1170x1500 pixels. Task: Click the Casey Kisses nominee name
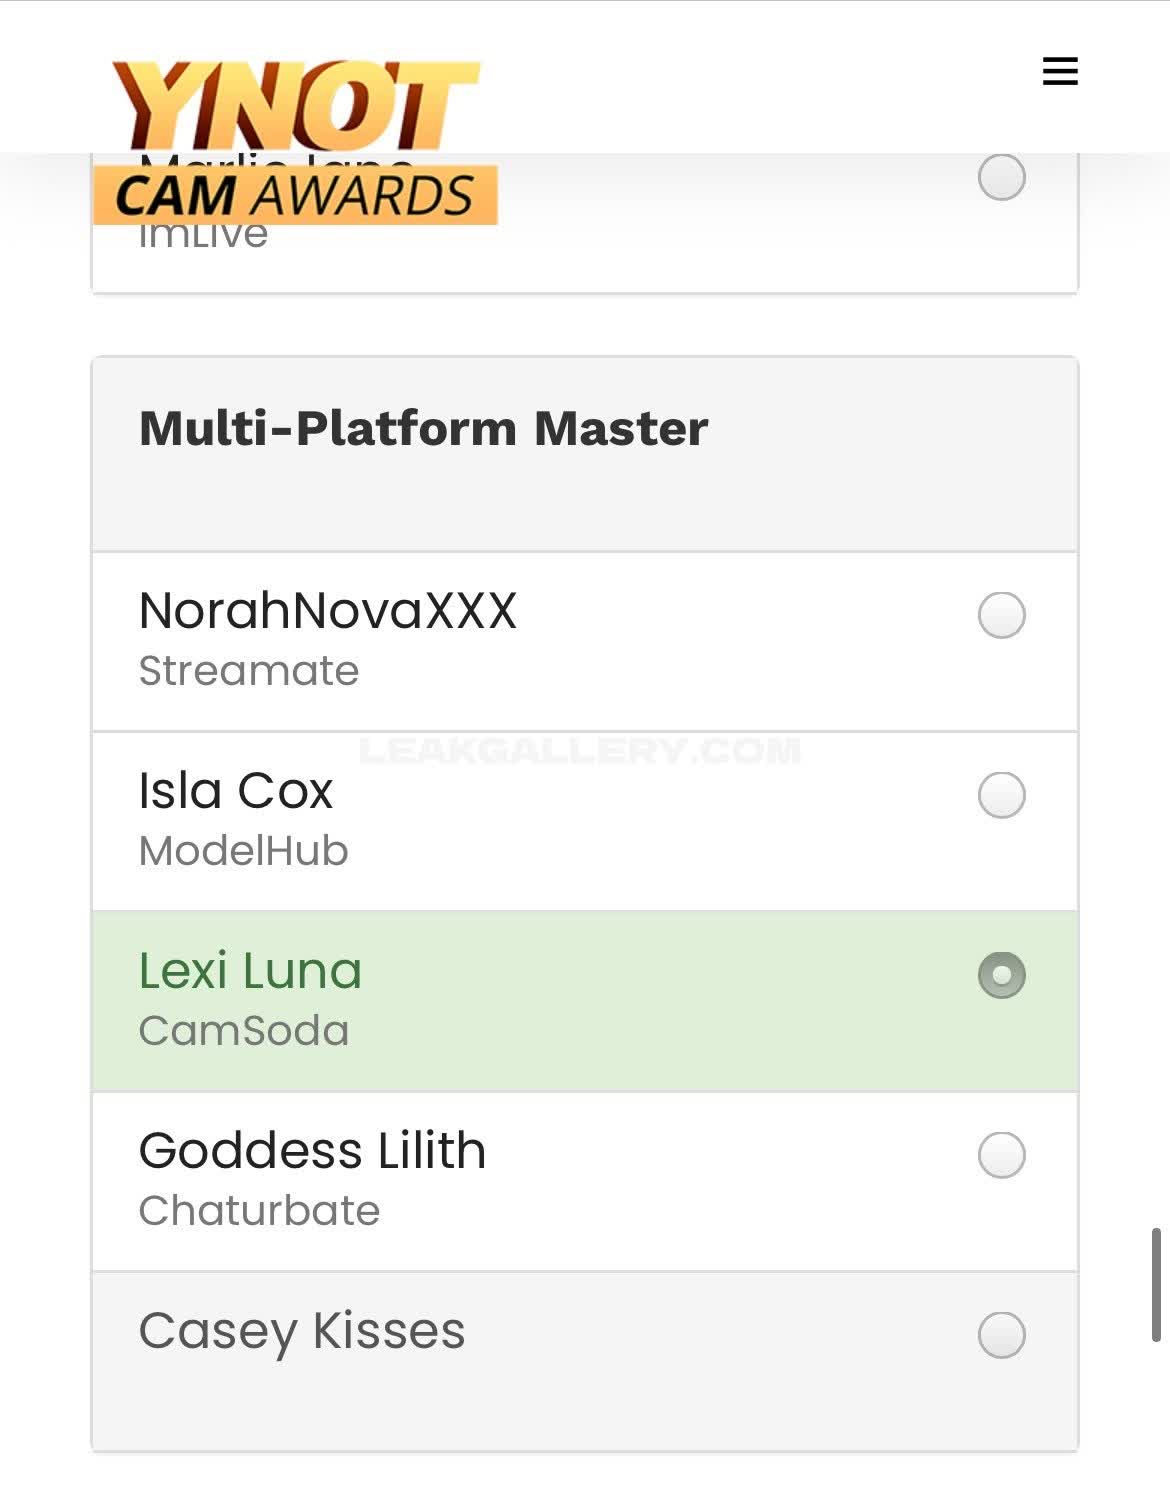(x=302, y=1331)
